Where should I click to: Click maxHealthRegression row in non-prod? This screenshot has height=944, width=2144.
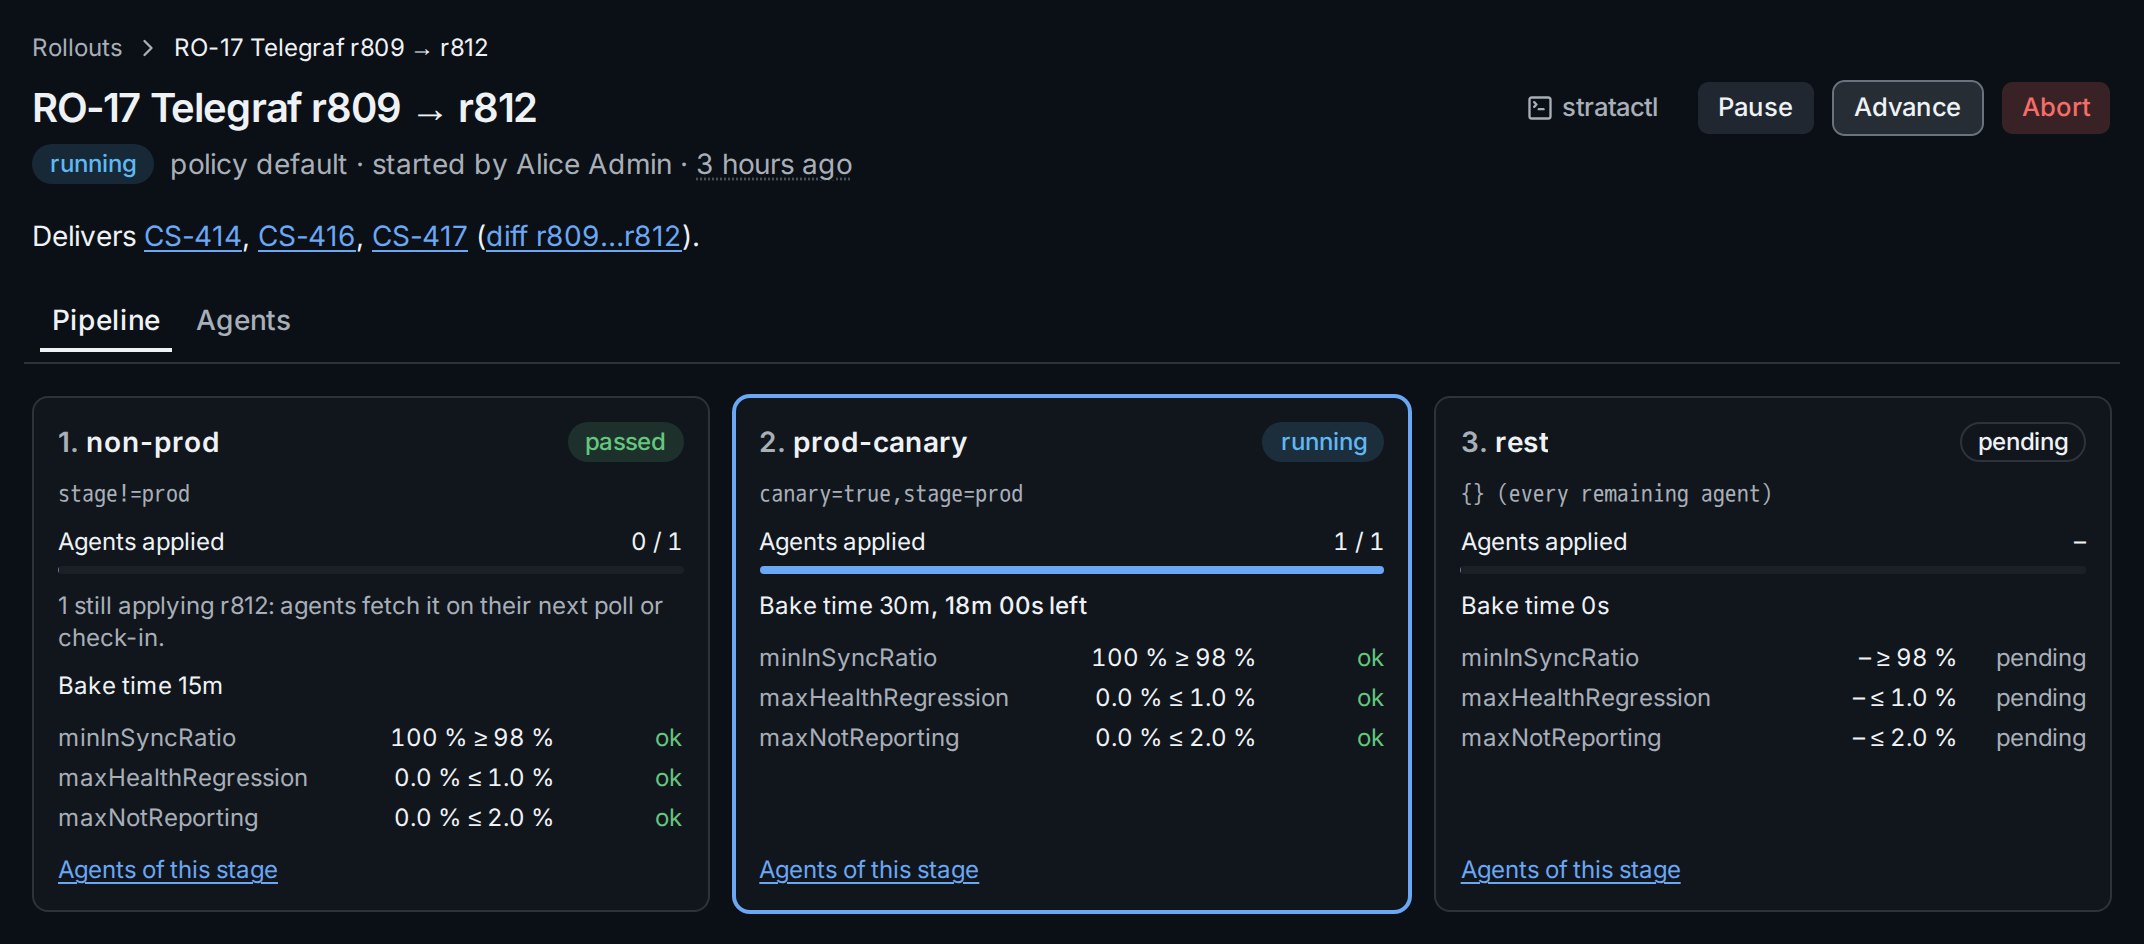click(x=371, y=778)
